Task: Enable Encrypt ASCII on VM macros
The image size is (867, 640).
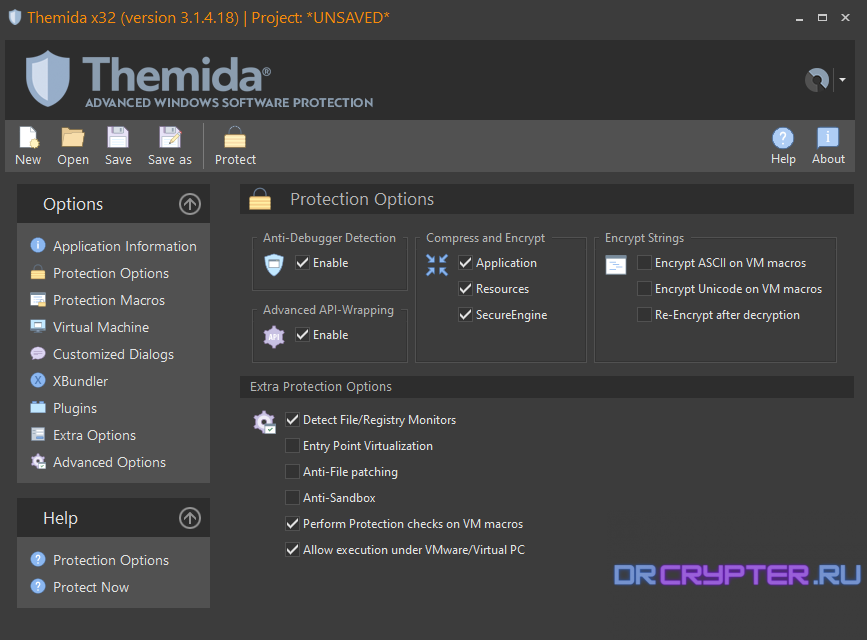Action: 644,262
